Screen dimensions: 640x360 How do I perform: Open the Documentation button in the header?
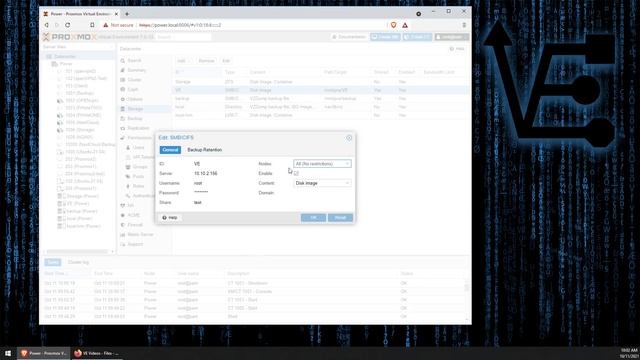click(349, 37)
